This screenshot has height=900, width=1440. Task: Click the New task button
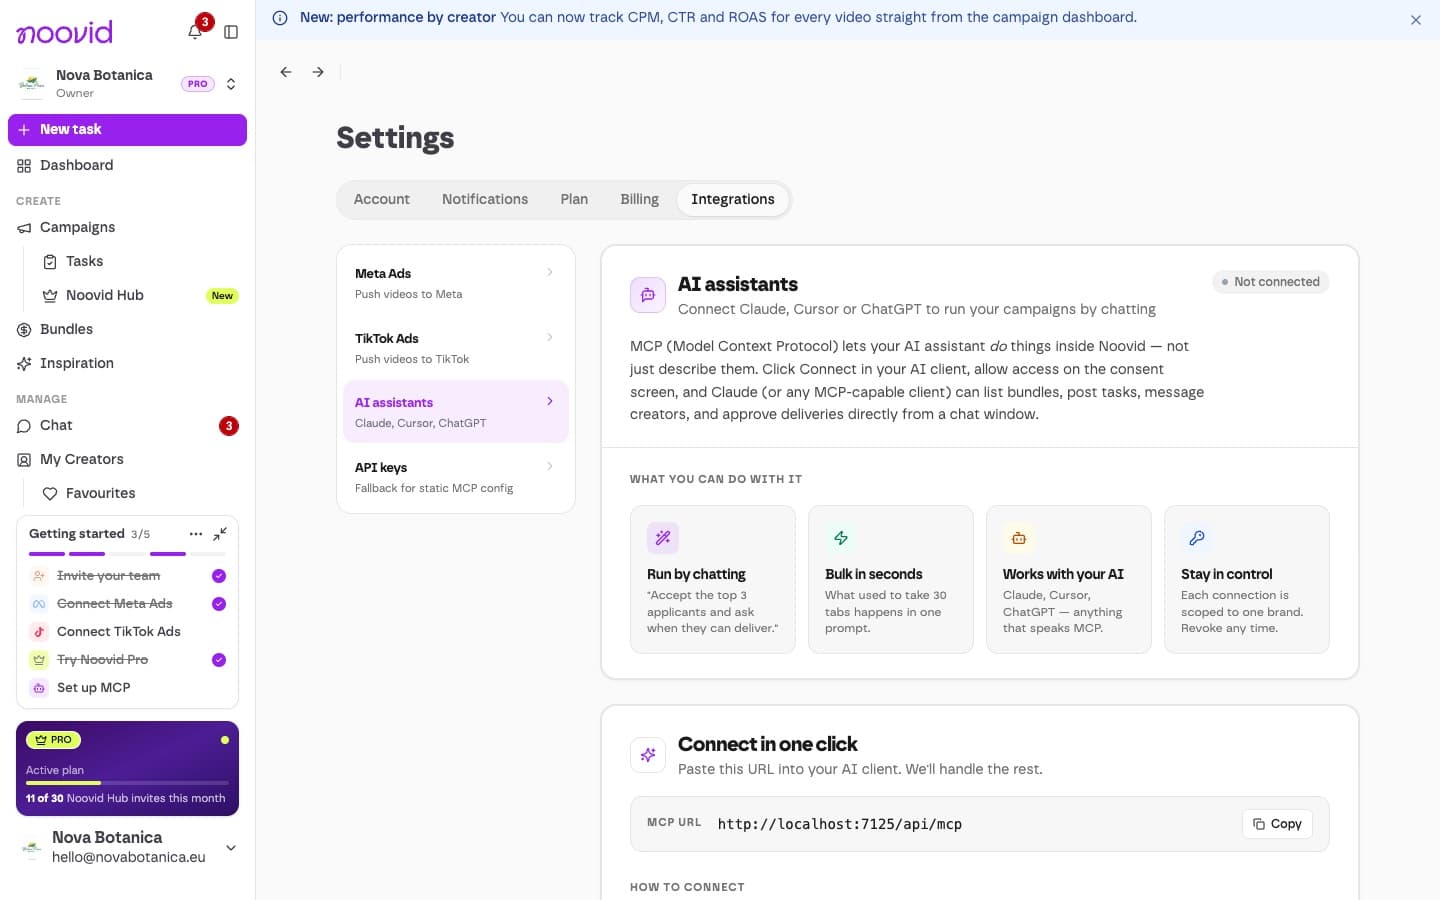point(128,130)
